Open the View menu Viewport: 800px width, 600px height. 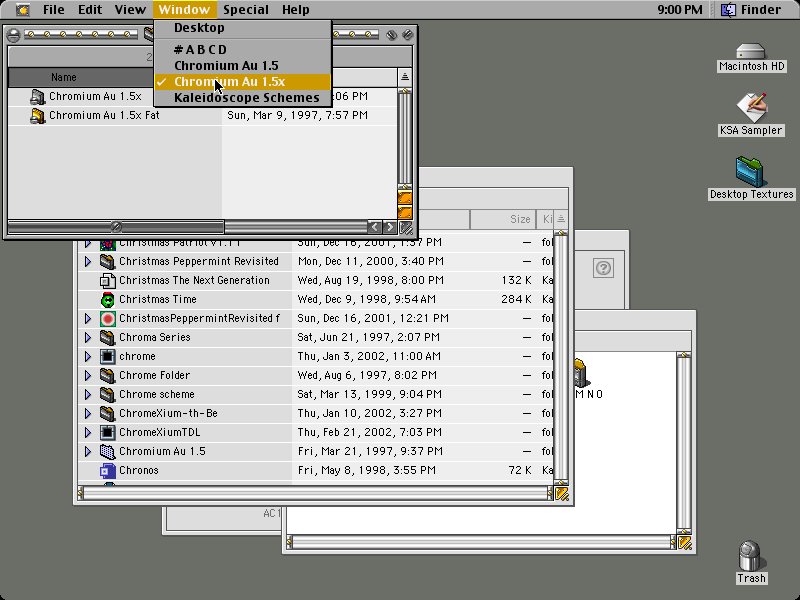130,10
